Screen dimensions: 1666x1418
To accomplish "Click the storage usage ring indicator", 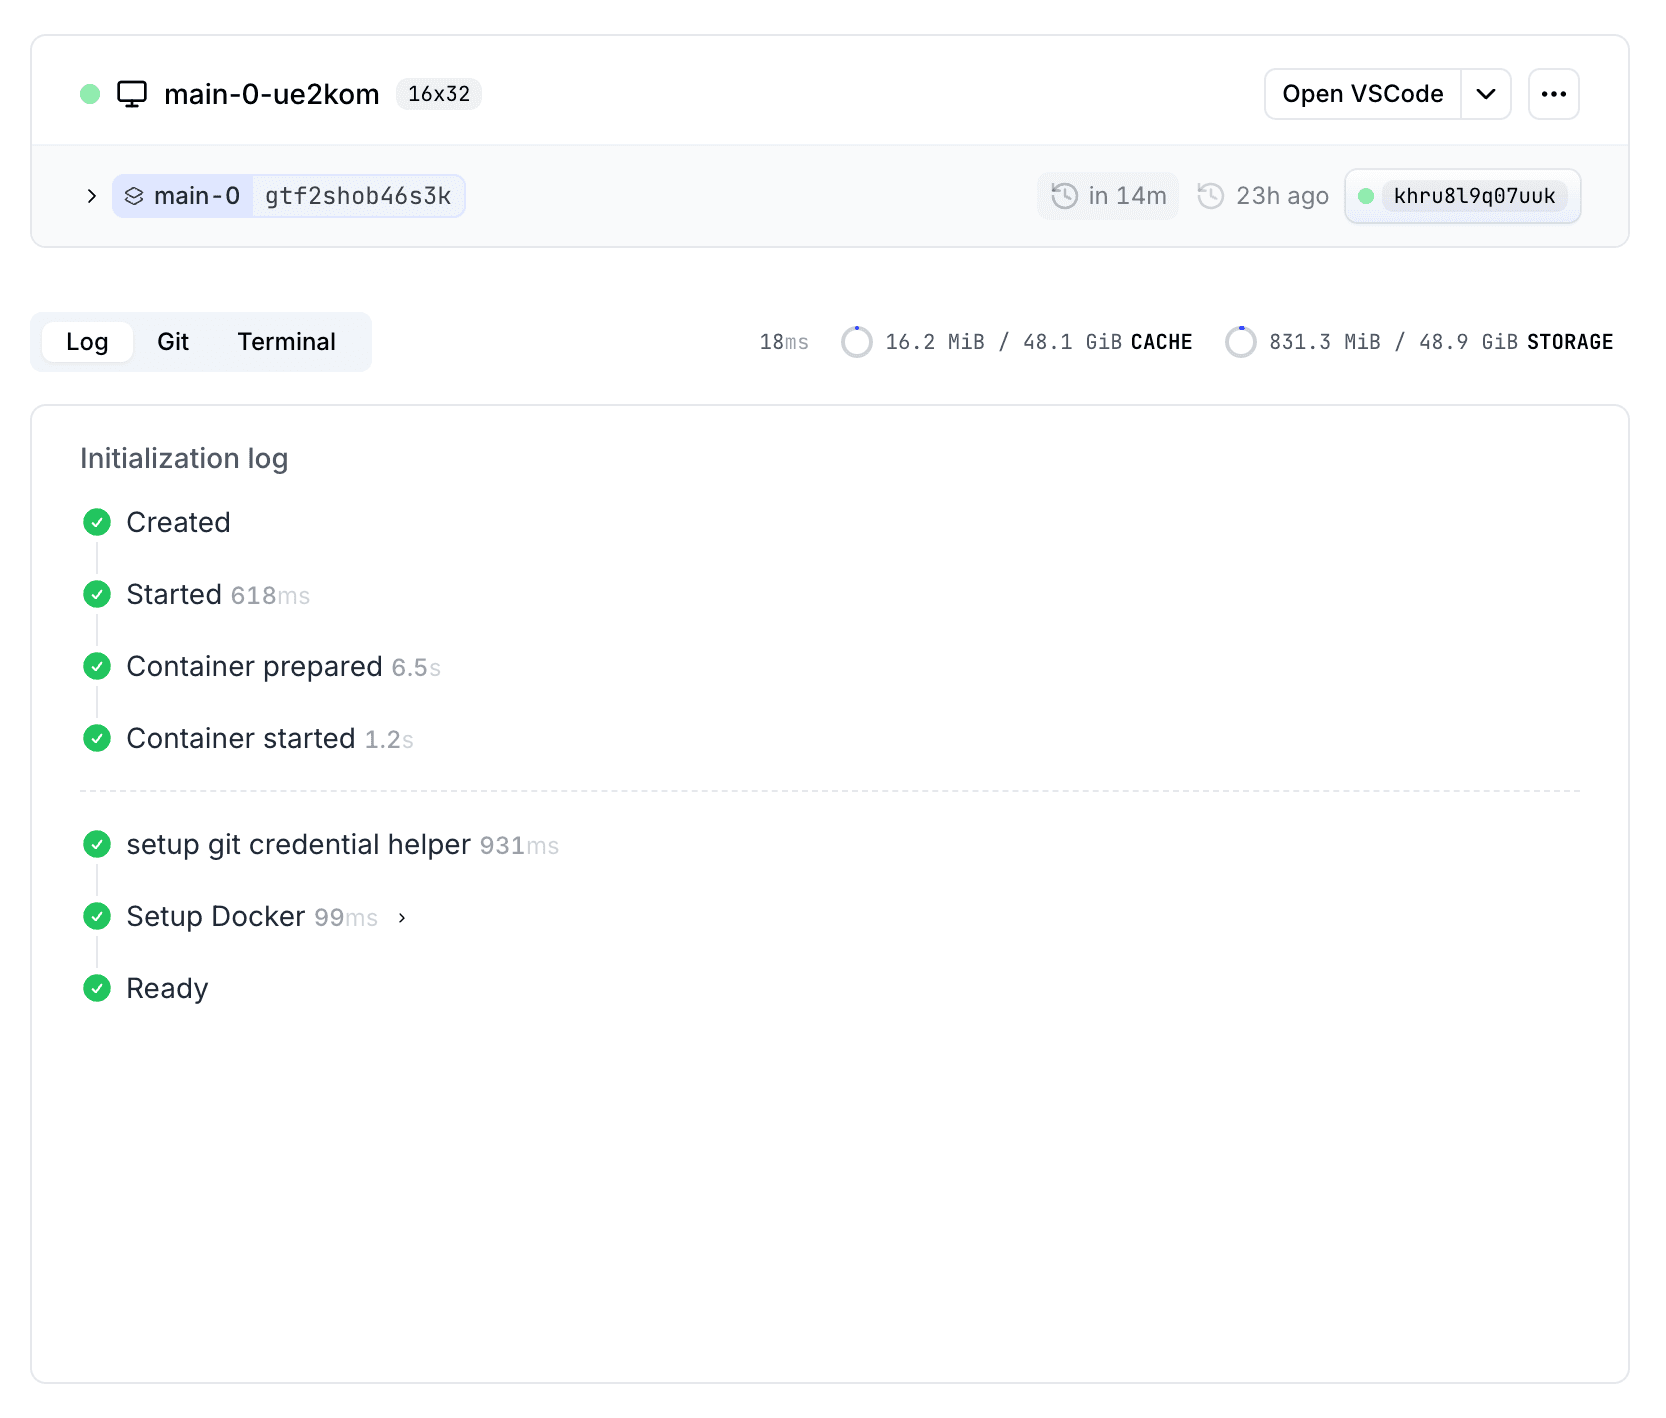I will pyautogui.click(x=1240, y=342).
